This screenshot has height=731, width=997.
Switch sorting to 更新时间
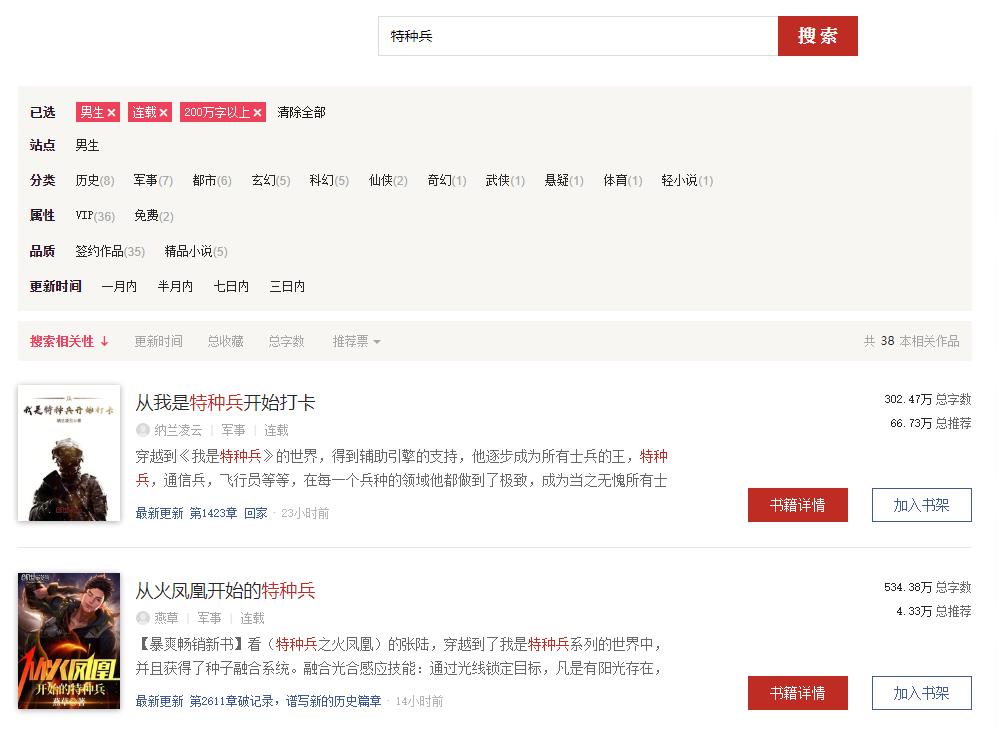coord(158,341)
